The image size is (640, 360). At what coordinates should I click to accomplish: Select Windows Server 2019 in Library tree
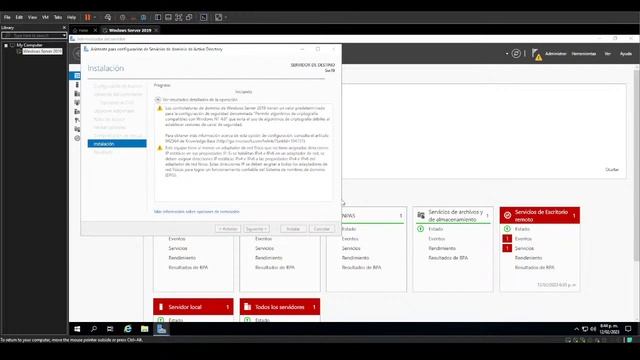coord(42,51)
